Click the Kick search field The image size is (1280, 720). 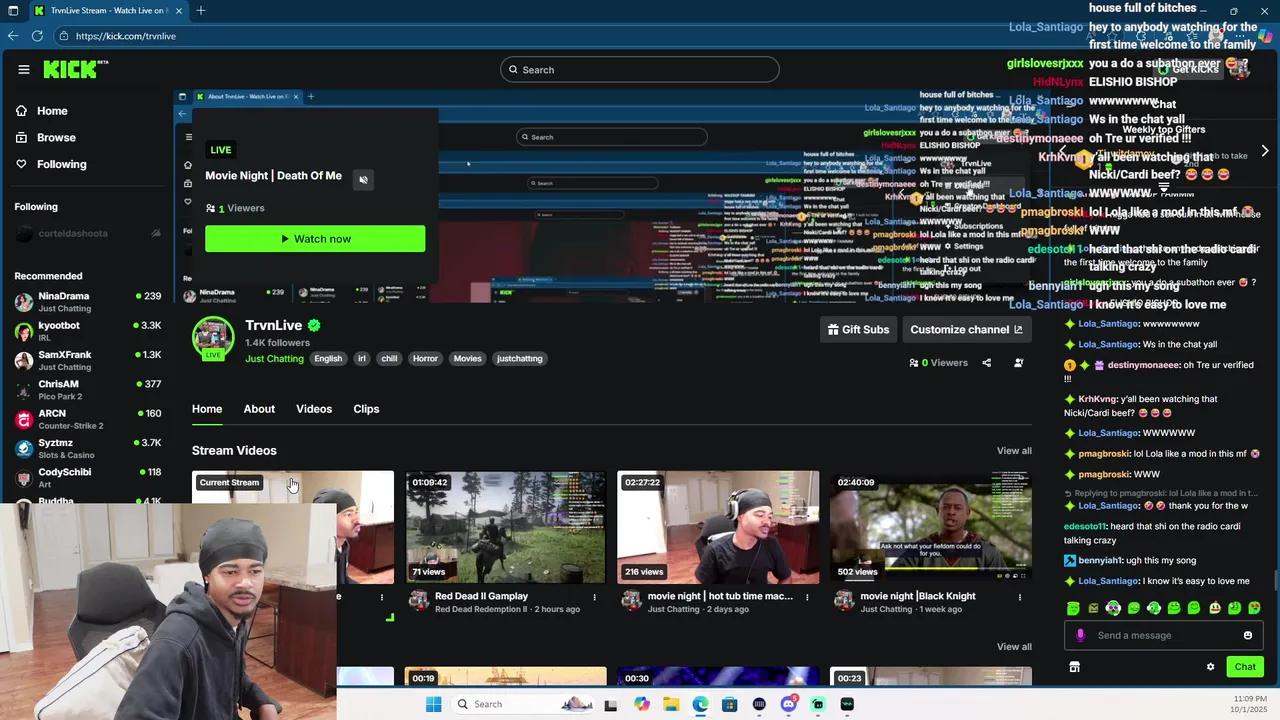(640, 69)
